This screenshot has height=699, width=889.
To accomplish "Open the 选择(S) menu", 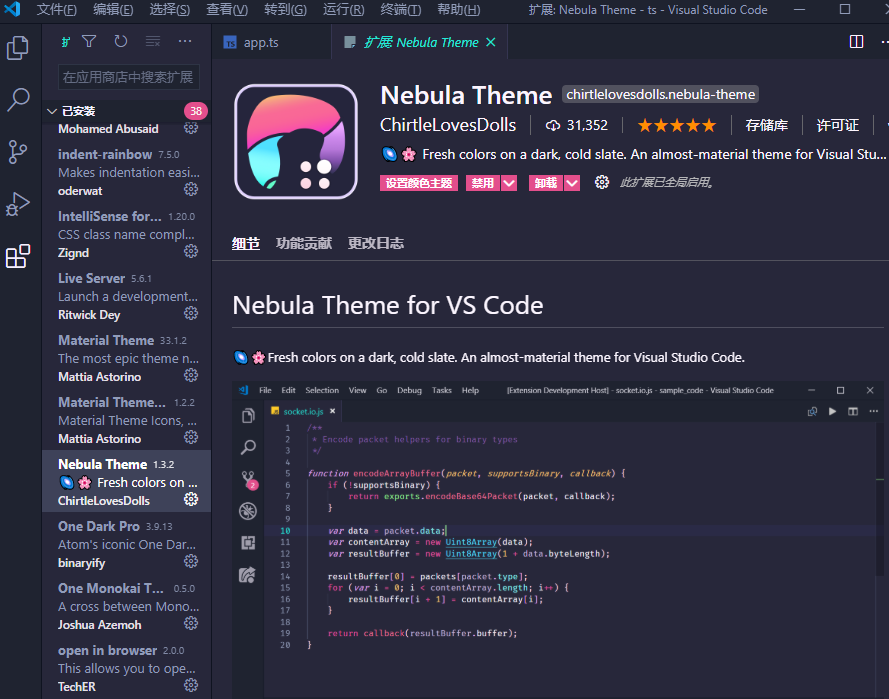I will 170,10.
